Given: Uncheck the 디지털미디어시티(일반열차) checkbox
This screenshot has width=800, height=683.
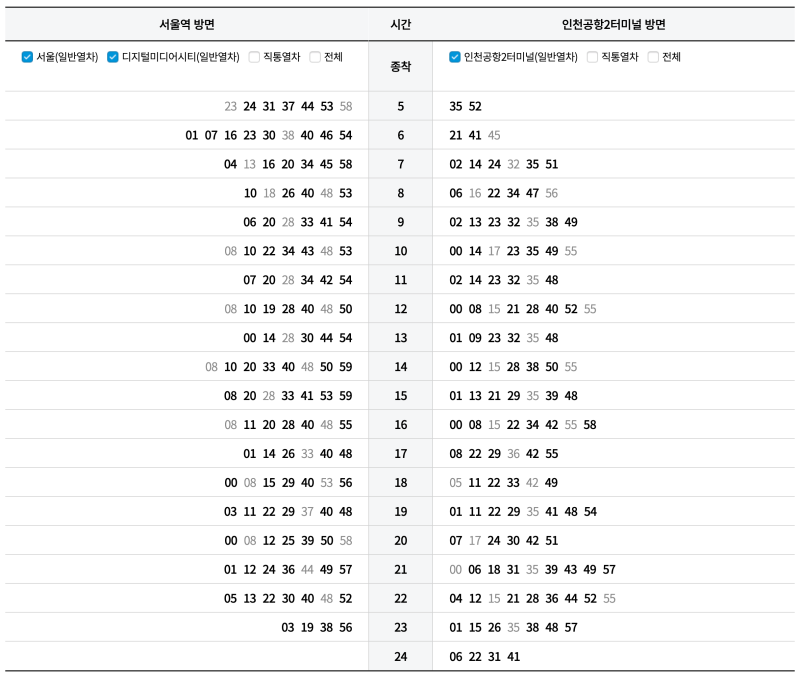Looking at the screenshot, I should coord(113,57).
